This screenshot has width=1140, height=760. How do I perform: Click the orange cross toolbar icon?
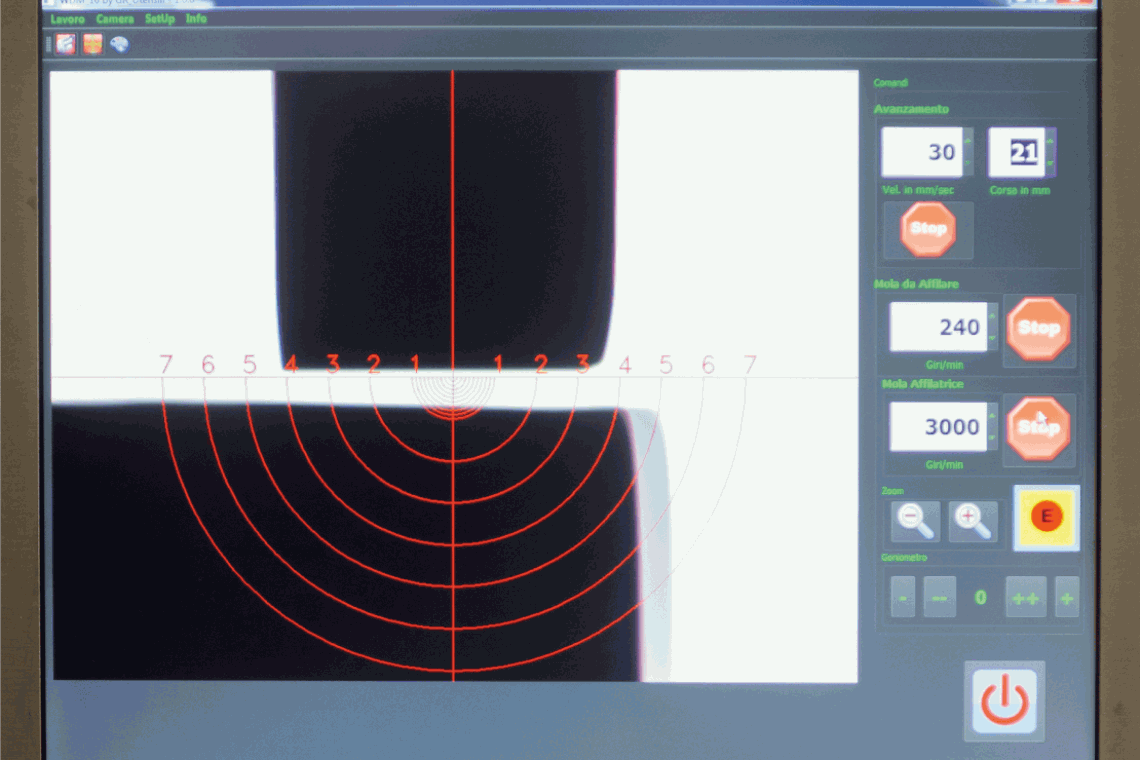click(92, 44)
